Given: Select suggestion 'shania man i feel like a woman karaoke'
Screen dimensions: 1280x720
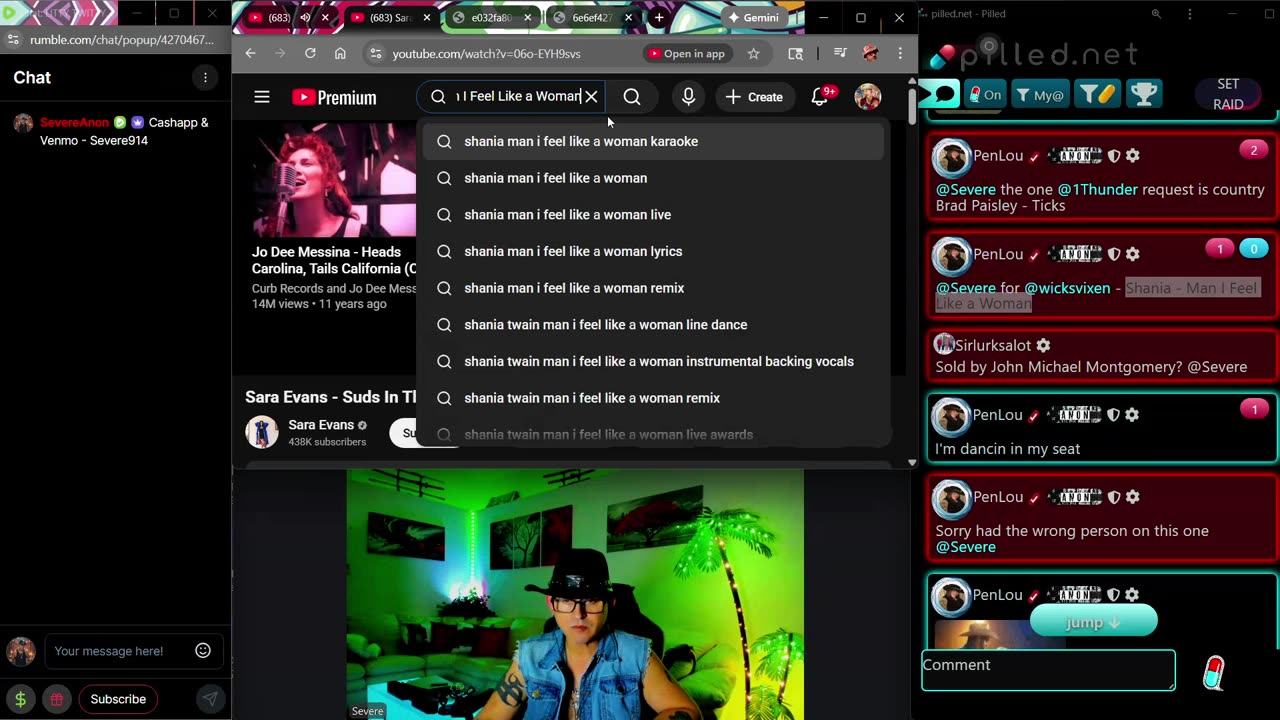Looking at the screenshot, I should (654, 141).
